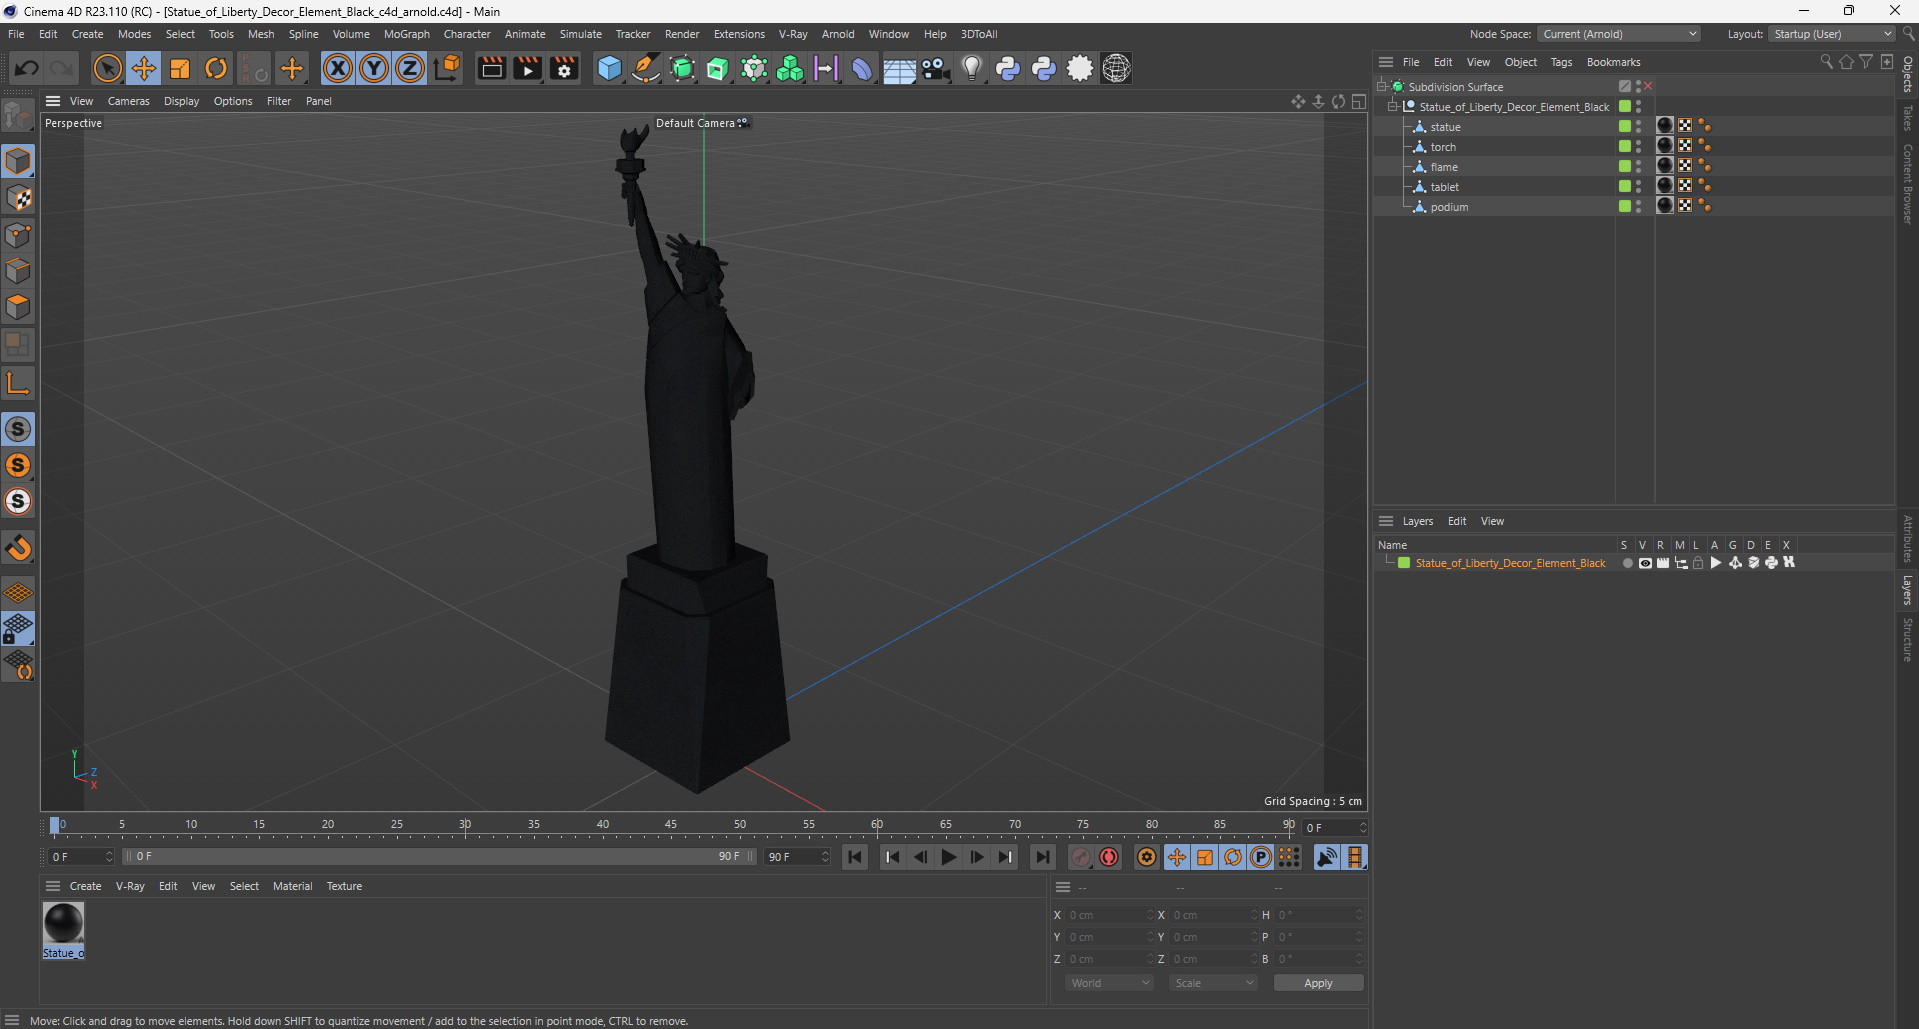Click the Layers vertical tab on right edge
Screen dimensions: 1919x1029
tap(1907, 590)
